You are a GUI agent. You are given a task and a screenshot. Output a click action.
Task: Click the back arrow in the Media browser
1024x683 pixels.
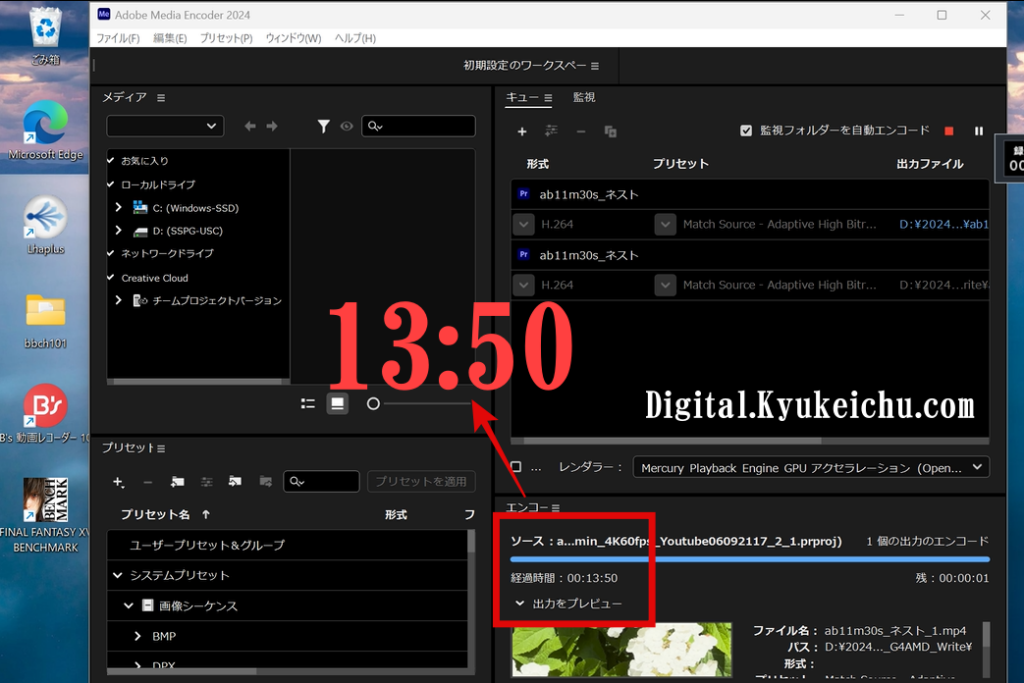(x=249, y=126)
